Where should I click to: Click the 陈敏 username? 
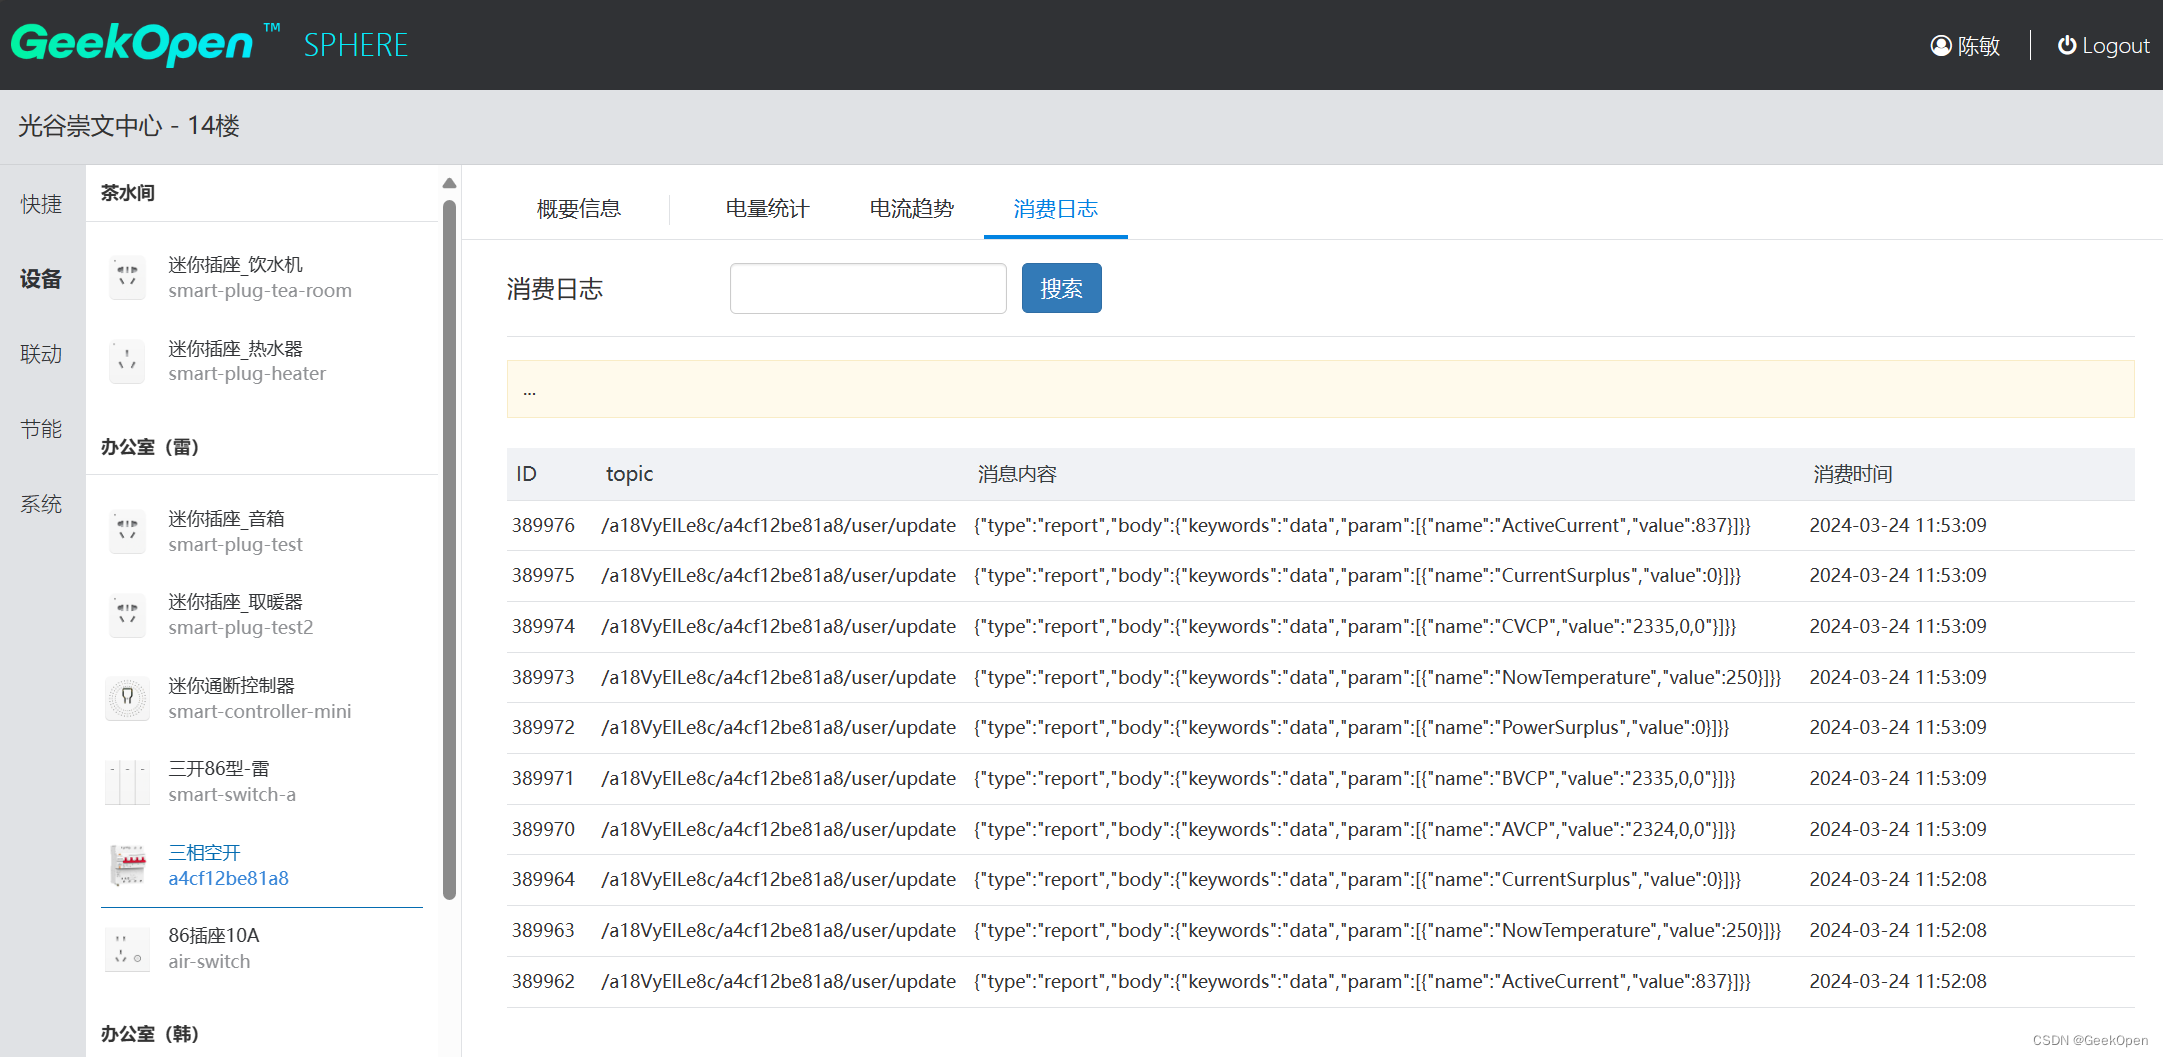[1978, 46]
